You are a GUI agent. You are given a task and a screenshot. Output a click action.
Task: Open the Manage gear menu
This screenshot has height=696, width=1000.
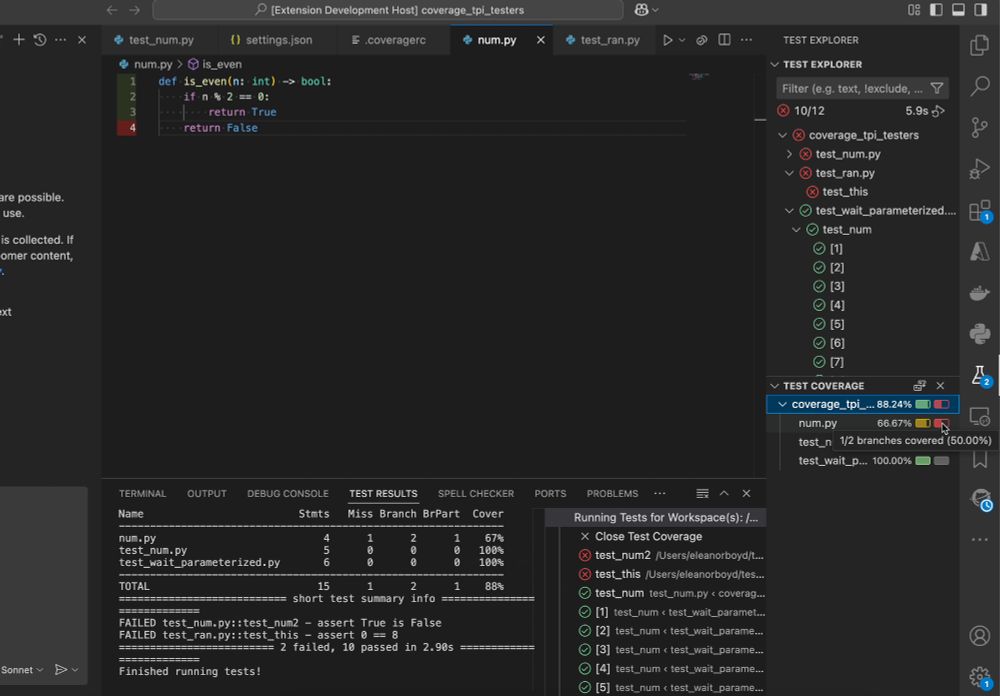click(979, 676)
